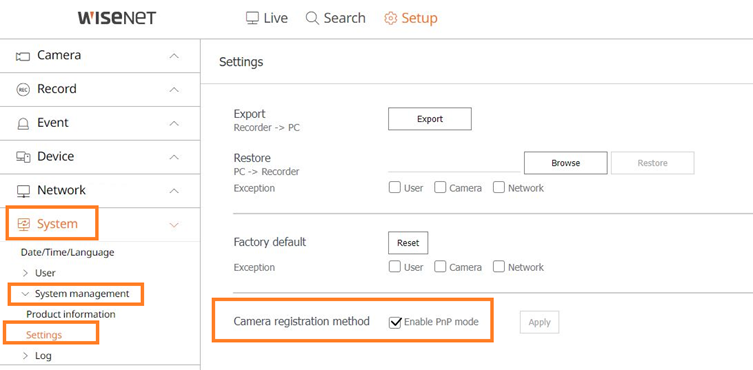Screen dimensions: 753x370
Task: Click the REC Record icon
Action: [23, 89]
